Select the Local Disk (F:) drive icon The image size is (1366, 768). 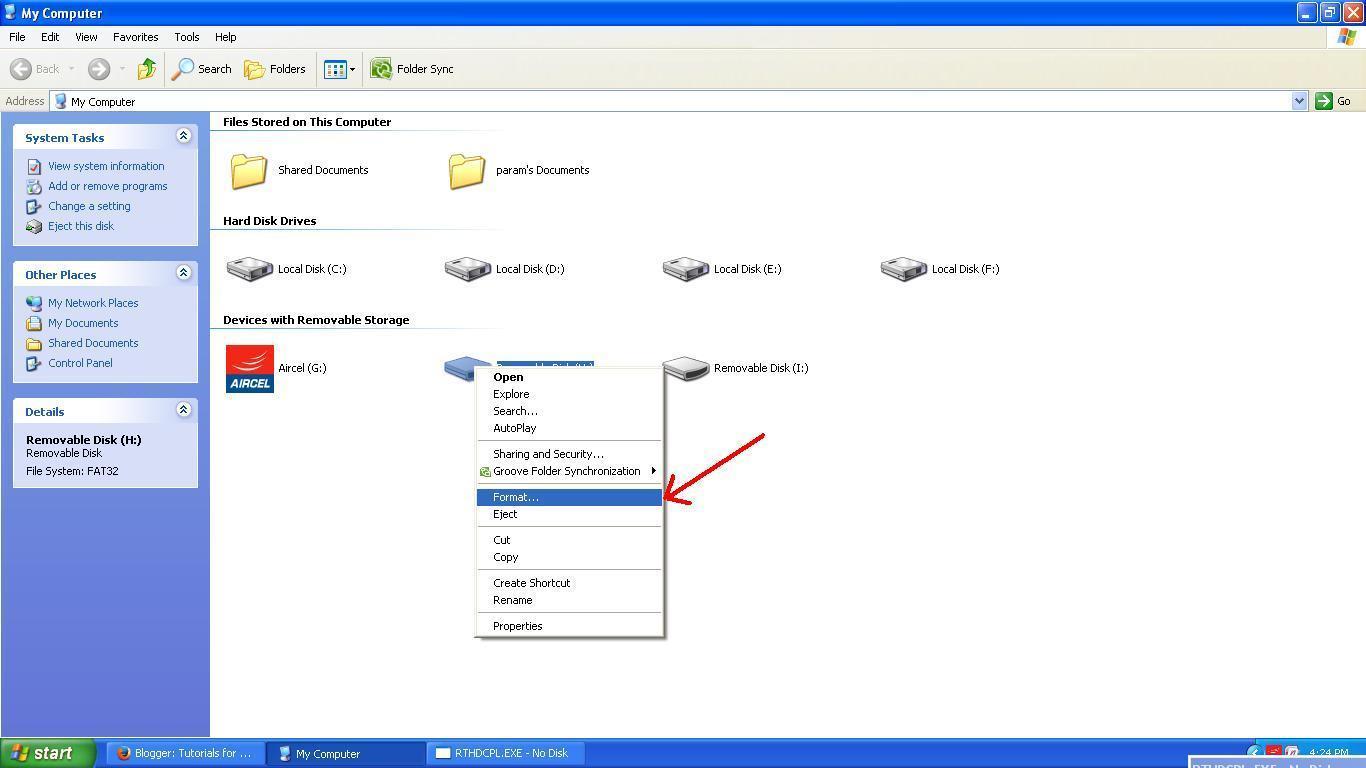(903, 269)
